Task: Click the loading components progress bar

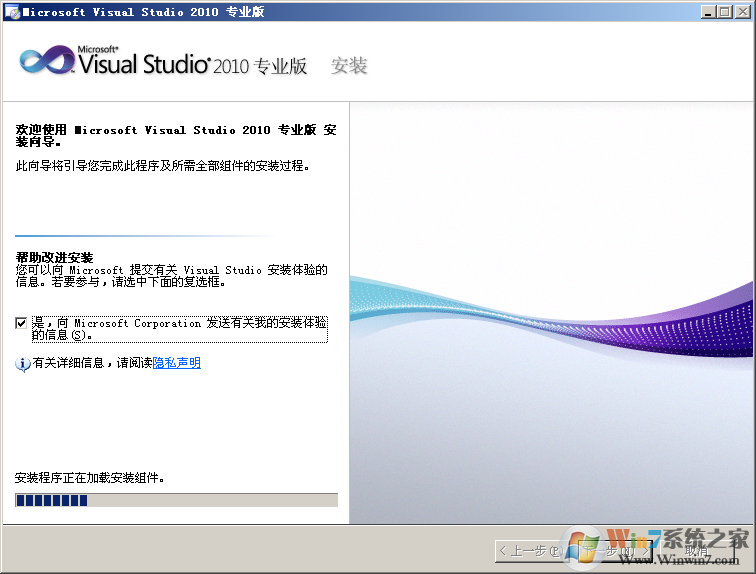Action: pos(176,500)
